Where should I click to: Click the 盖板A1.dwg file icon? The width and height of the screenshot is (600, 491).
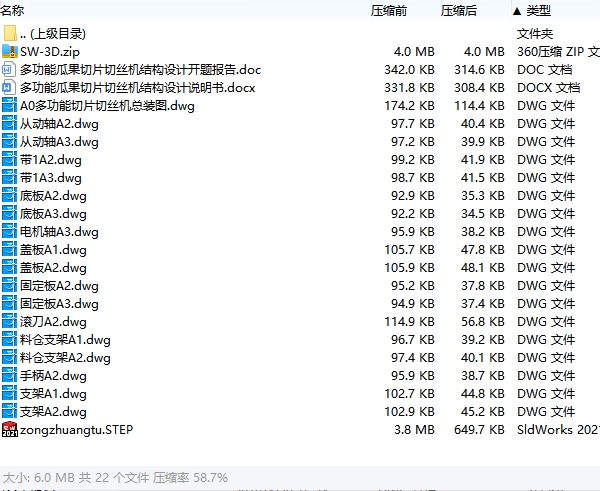pyautogui.click(x=10, y=249)
